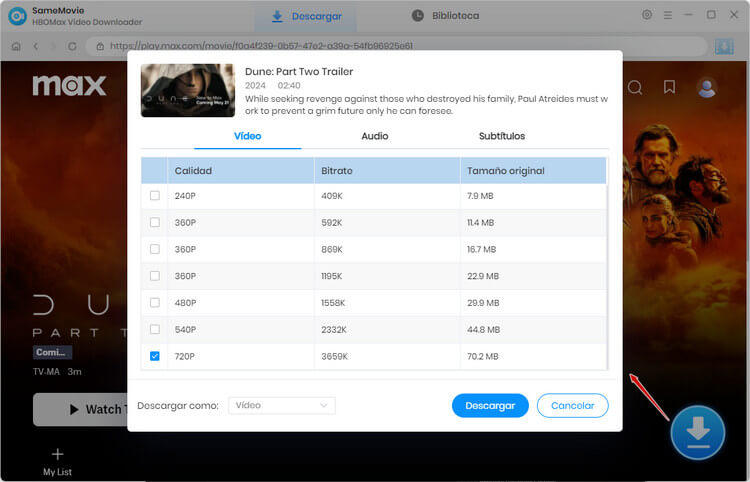Open the settings gear in title bar
Viewport: 750px width, 482px height.
click(x=647, y=16)
